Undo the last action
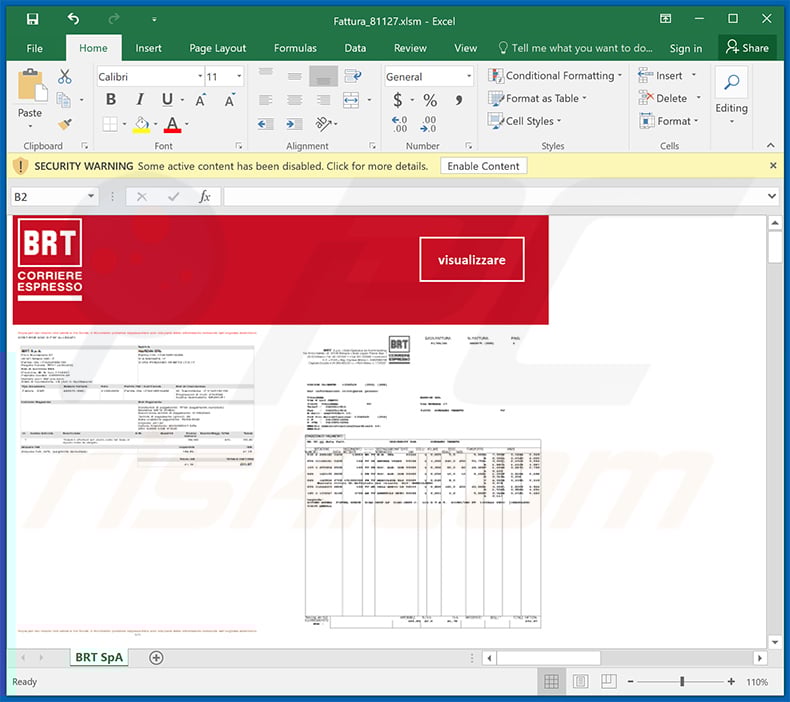Viewport: 790px width, 702px height. tap(73, 19)
